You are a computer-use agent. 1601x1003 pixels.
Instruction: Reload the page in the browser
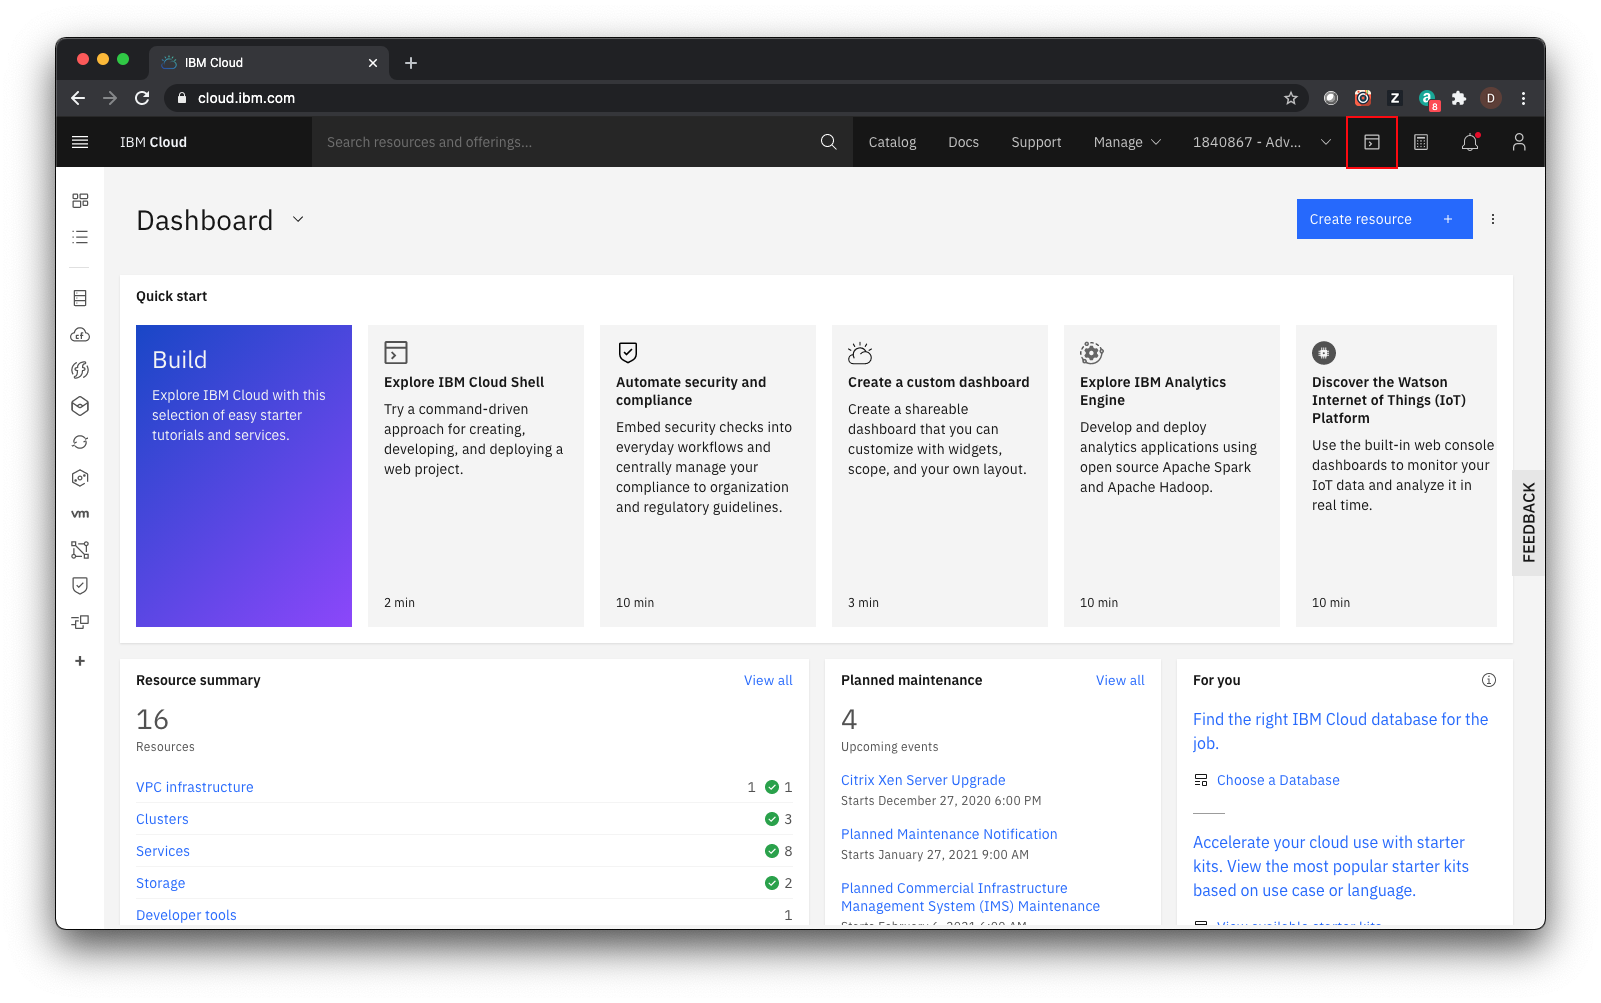[142, 98]
